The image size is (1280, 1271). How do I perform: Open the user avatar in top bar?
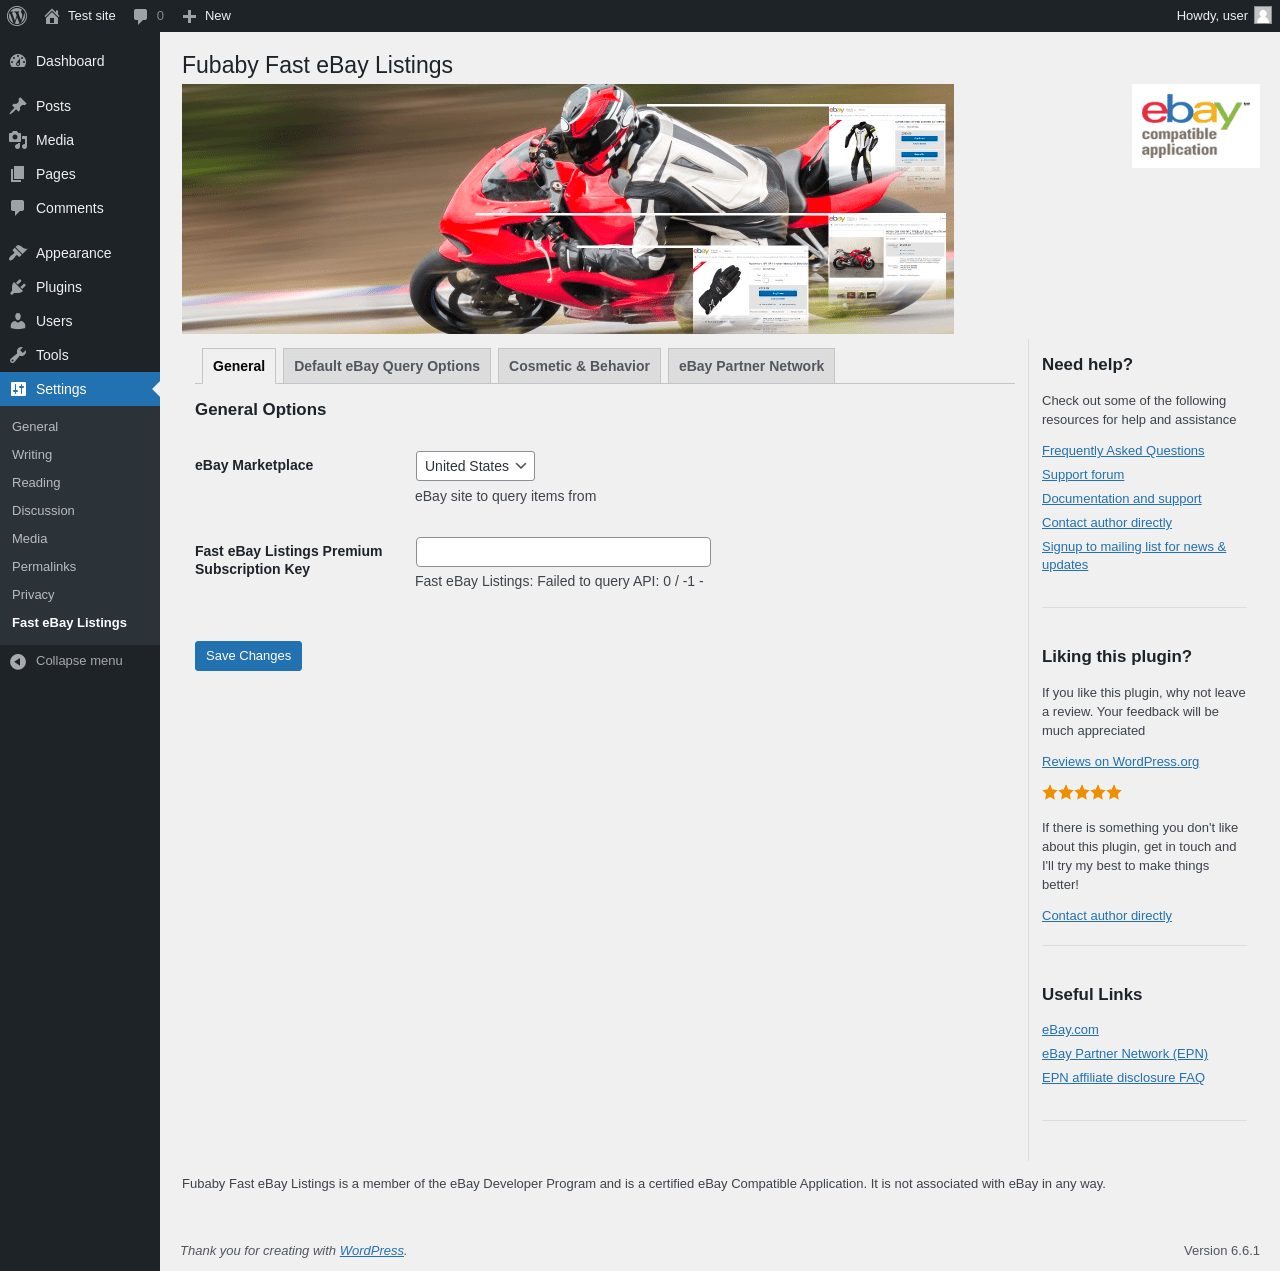pos(1263,15)
